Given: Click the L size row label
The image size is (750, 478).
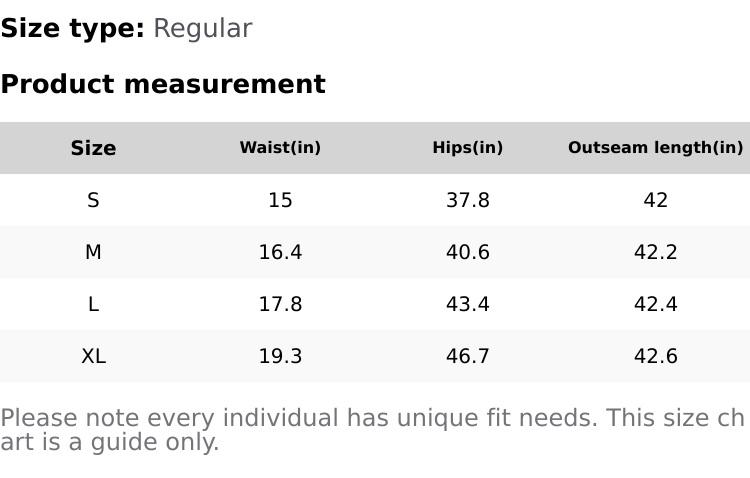Looking at the screenshot, I should coord(93,304).
